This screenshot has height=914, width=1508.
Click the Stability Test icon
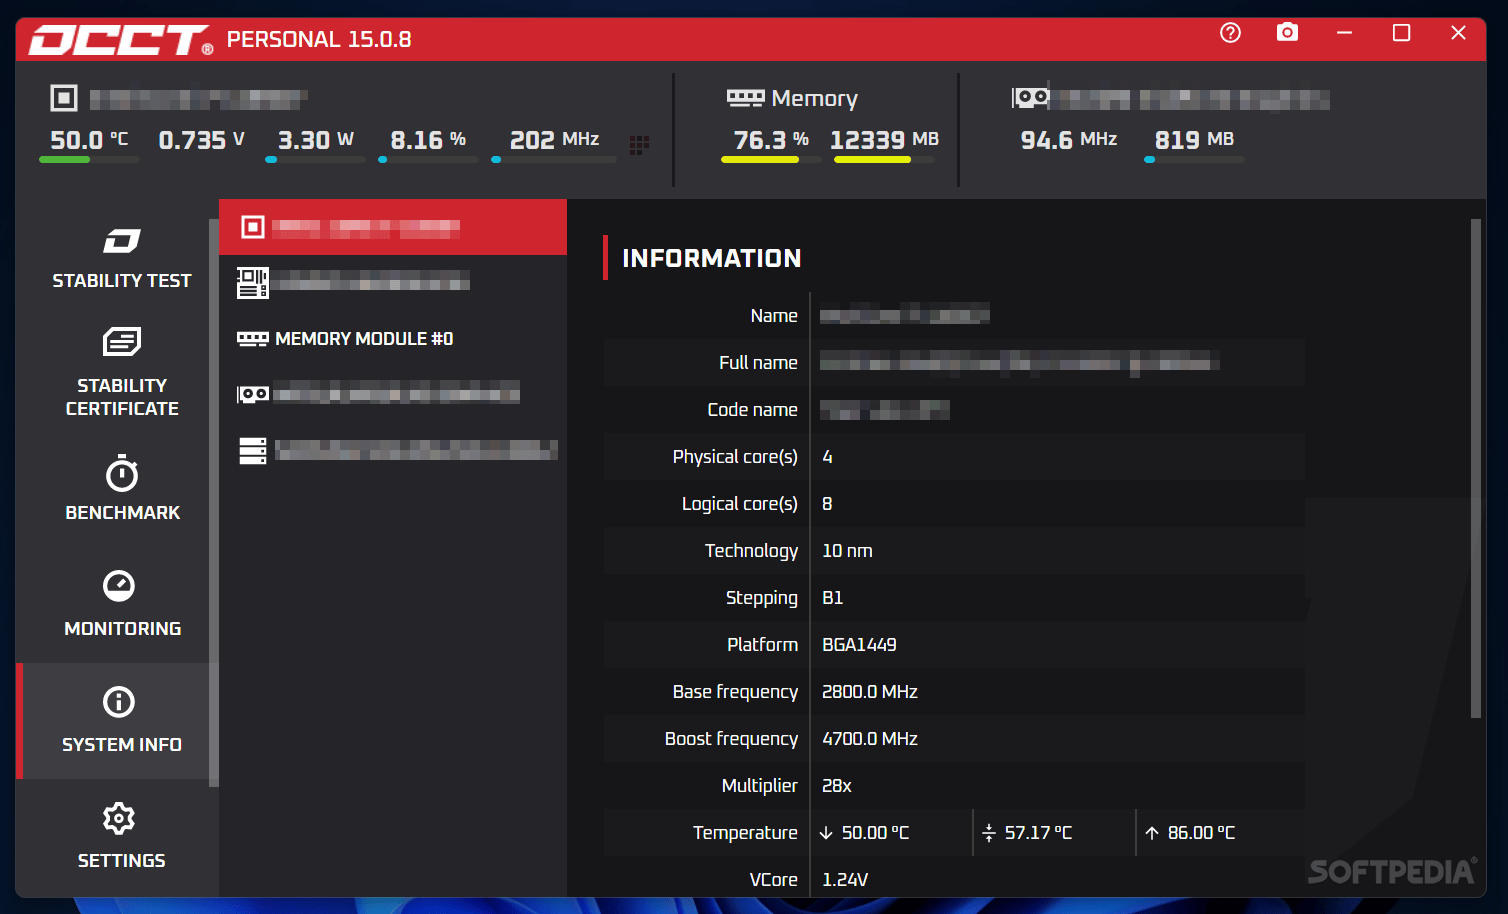click(122, 241)
